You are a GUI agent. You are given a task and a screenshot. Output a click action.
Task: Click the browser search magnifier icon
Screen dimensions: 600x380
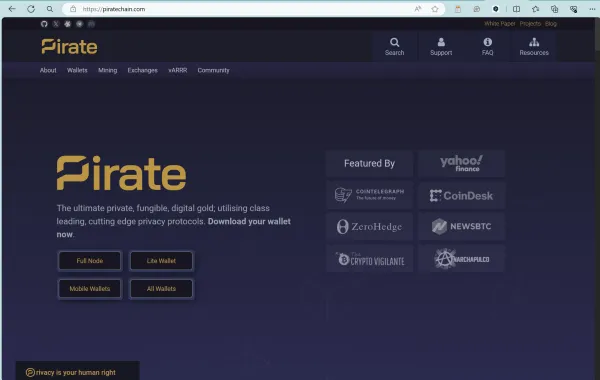pyautogui.click(x=50, y=9)
